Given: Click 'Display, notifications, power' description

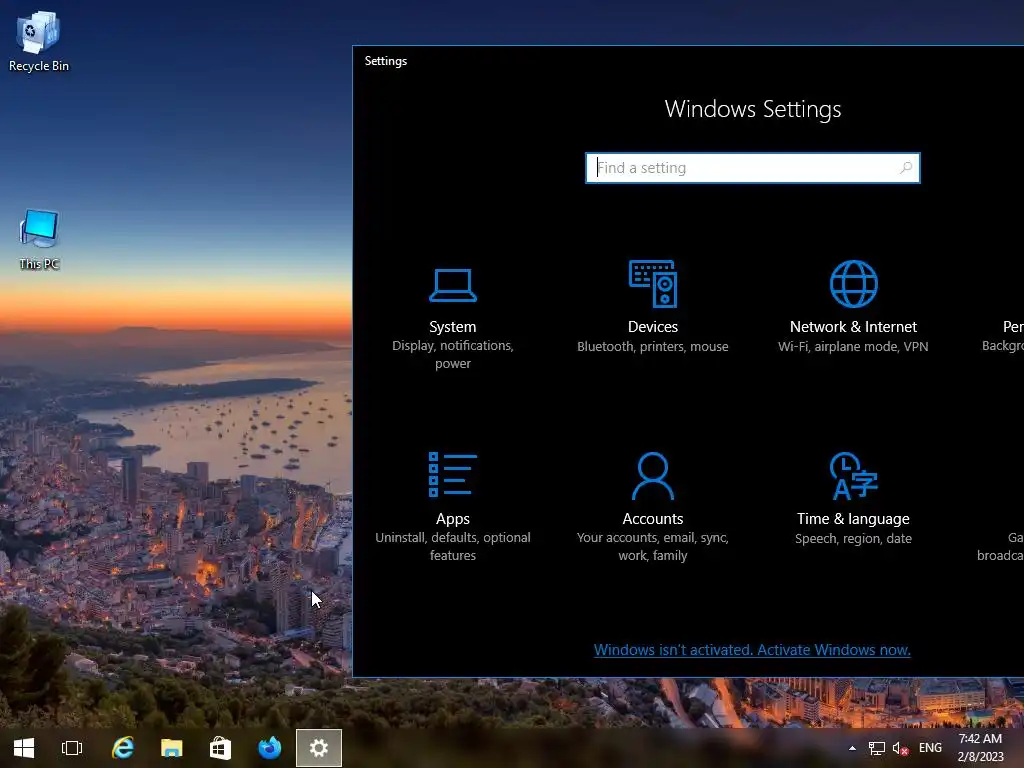Looking at the screenshot, I should [453, 355].
